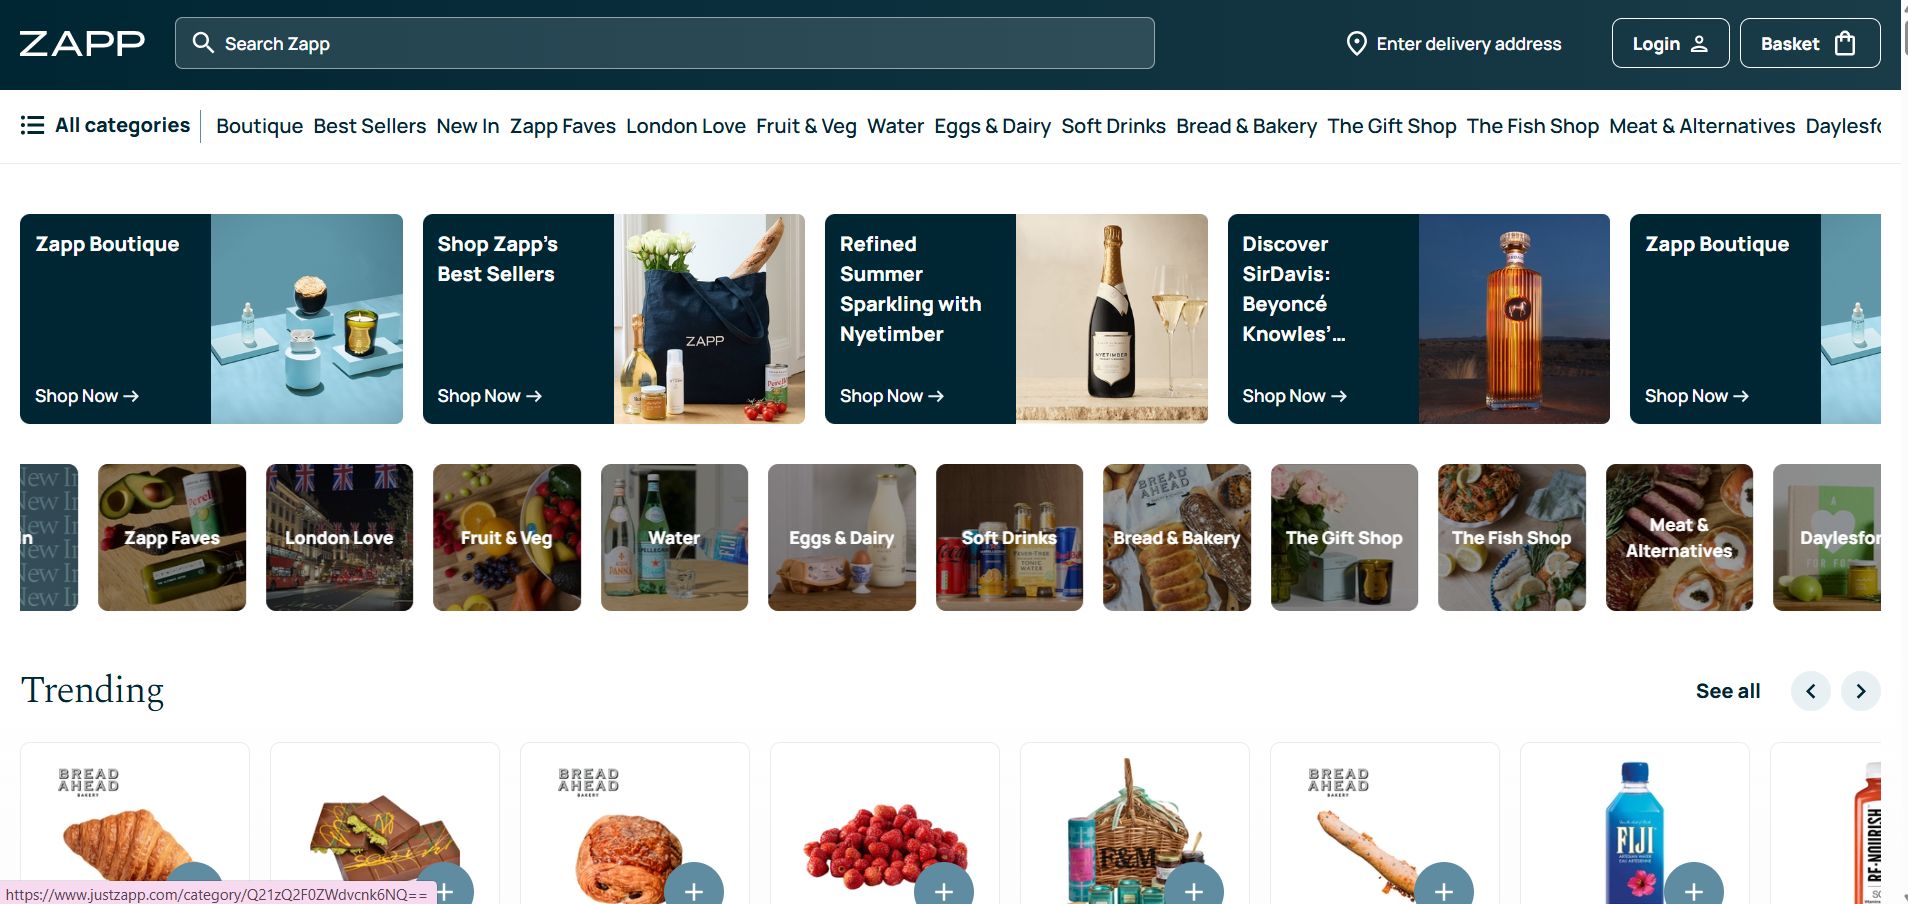Select The Gift Shop in category bar
This screenshot has height=904, width=1908.
(x=1391, y=126)
